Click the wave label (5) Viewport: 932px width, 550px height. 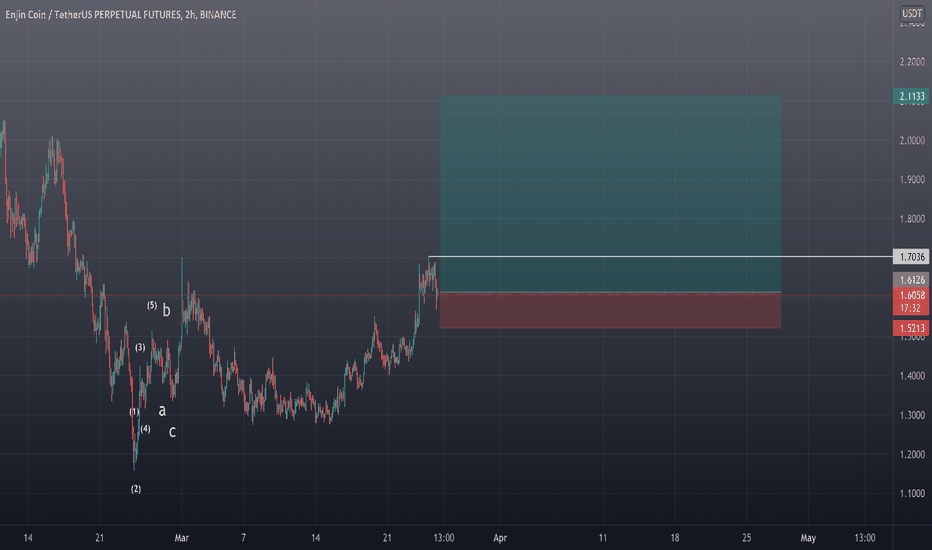point(152,305)
